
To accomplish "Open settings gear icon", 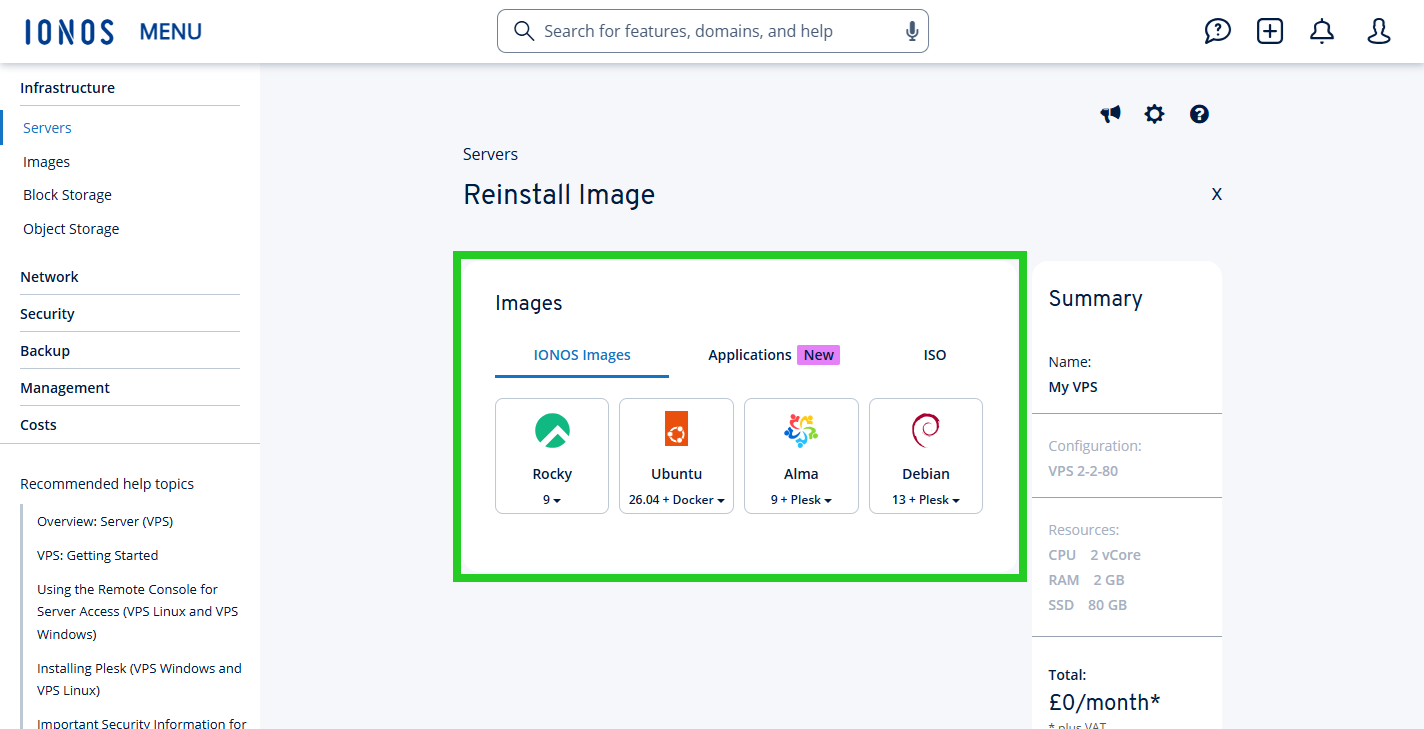I will [x=1155, y=114].
